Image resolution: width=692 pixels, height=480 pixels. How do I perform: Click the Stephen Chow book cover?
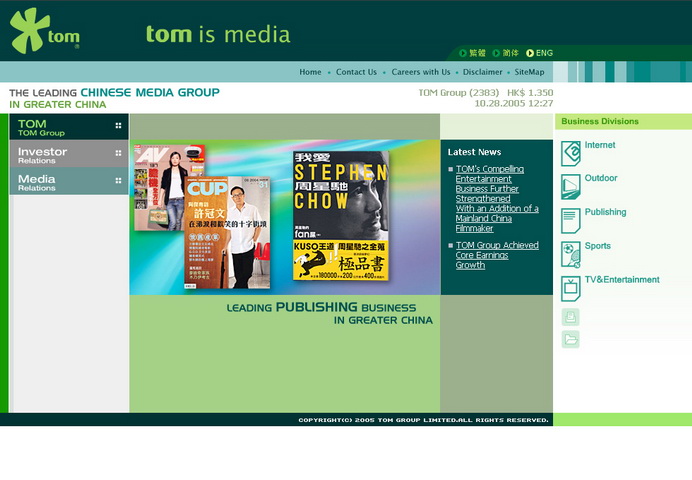click(x=341, y=216)
